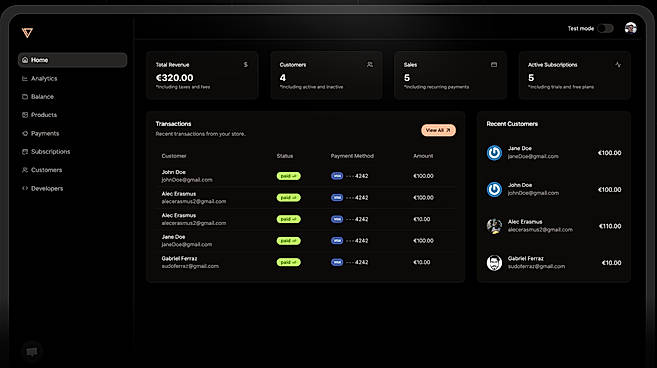Click the Balance wallet icon

point(25,96)
